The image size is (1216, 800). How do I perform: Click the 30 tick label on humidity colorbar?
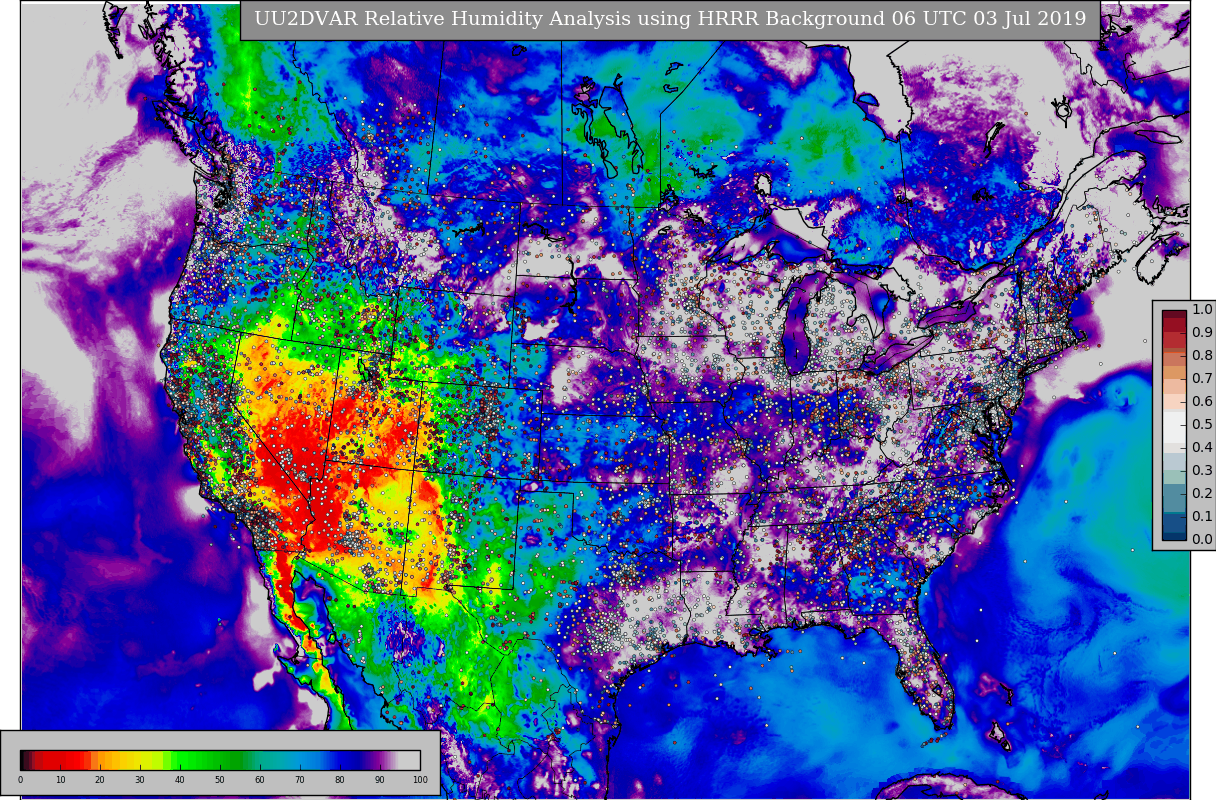click(140, 780)
